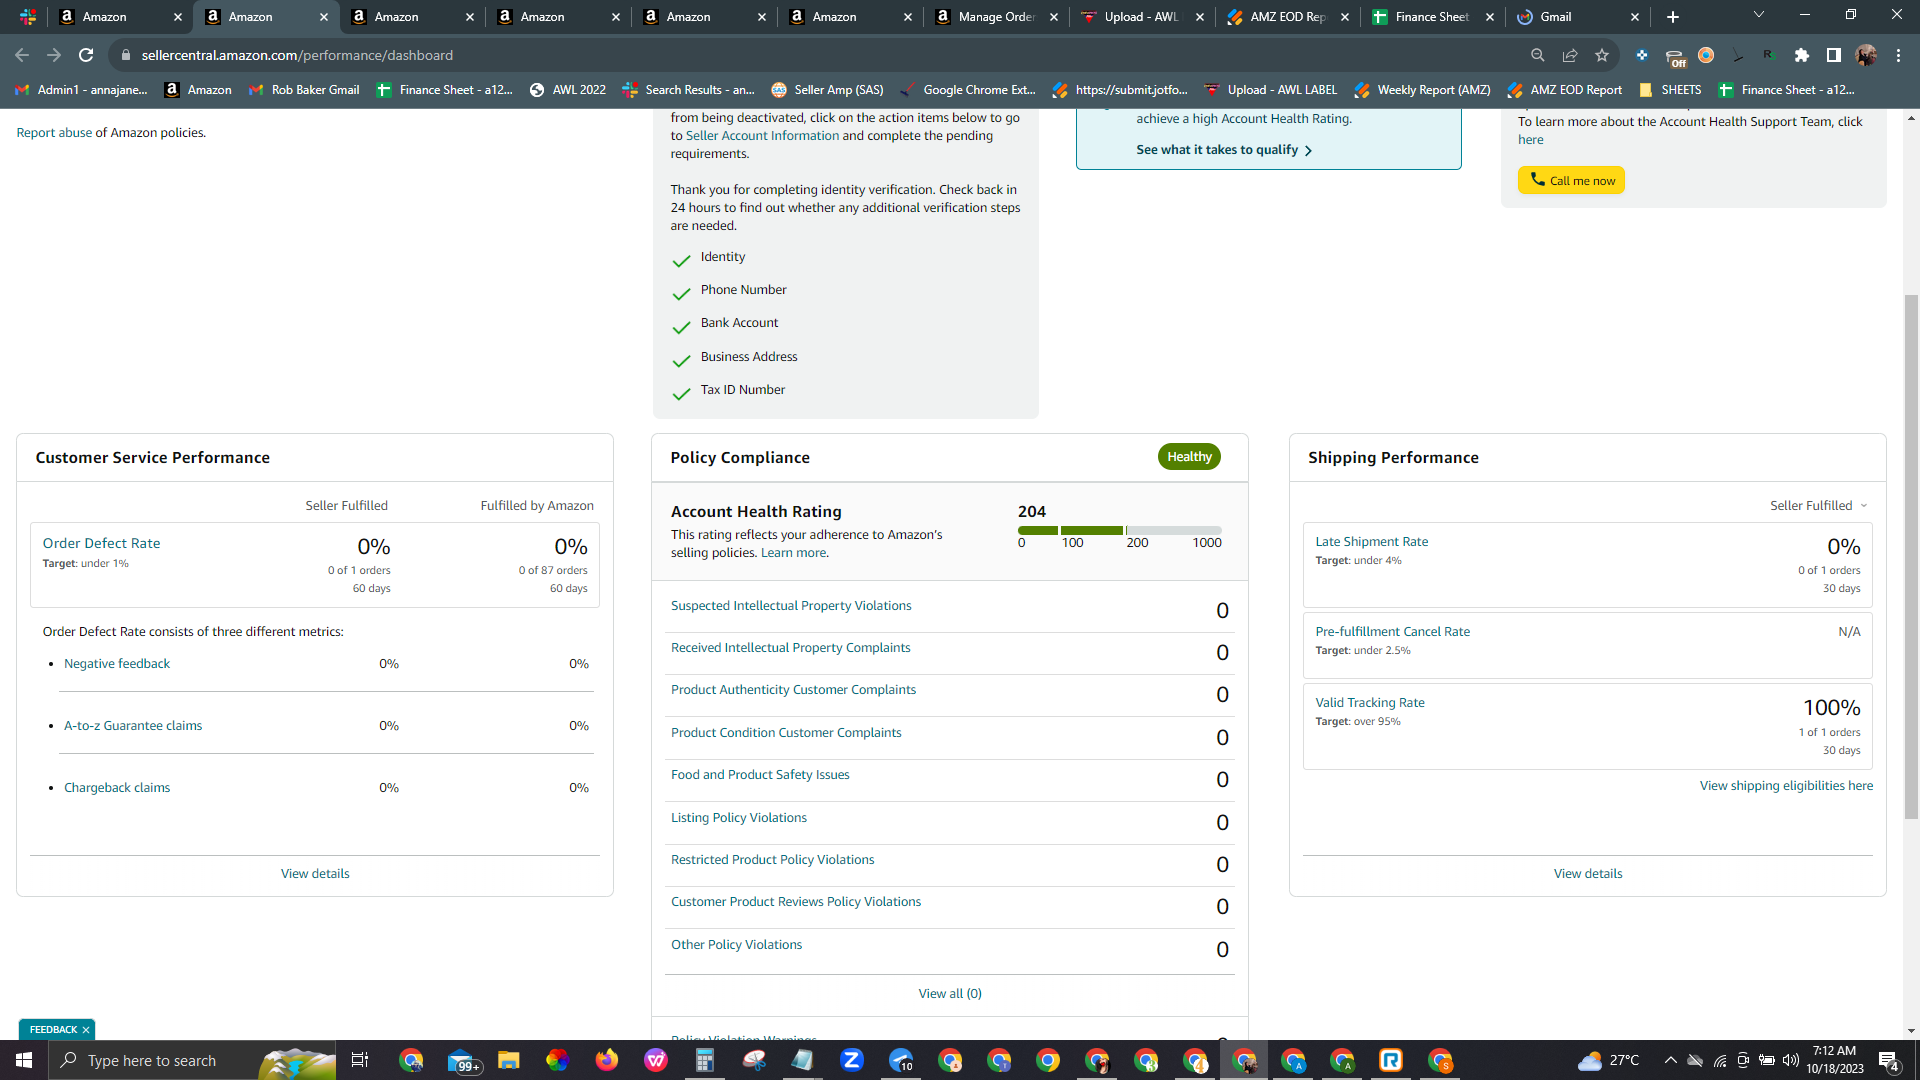Open the Order Defect Rate link
This screenshot has width=1920, height=1080.
(x=101, y=543)
